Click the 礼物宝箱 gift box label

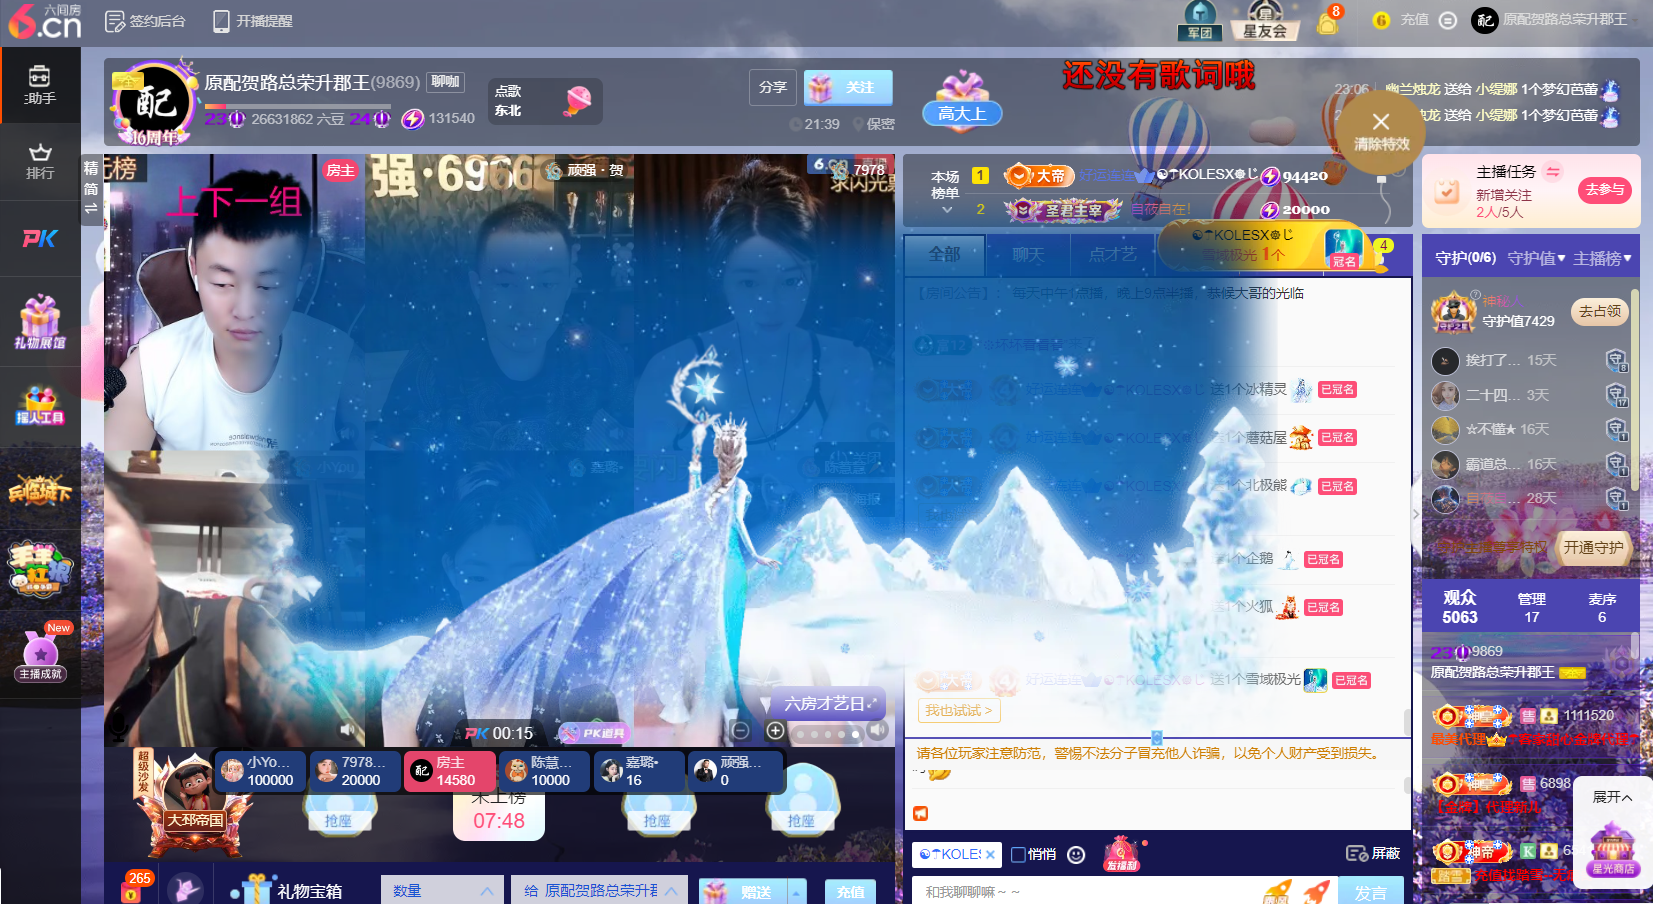[x=309, y=891]
